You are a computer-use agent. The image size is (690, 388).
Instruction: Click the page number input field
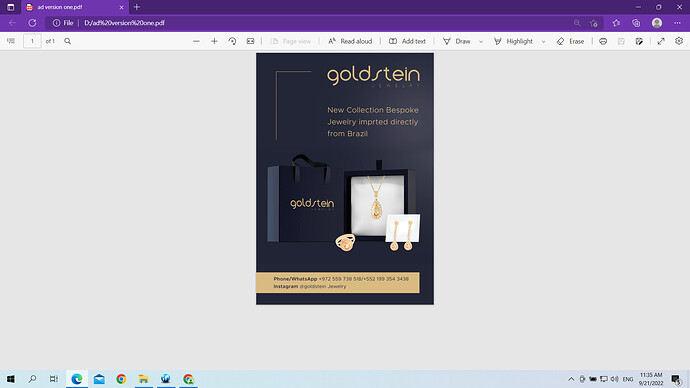(32, 41)
